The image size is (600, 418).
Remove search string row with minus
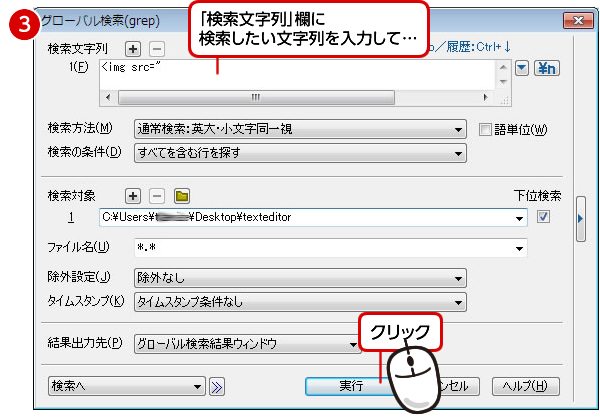[x=157, y=49]
